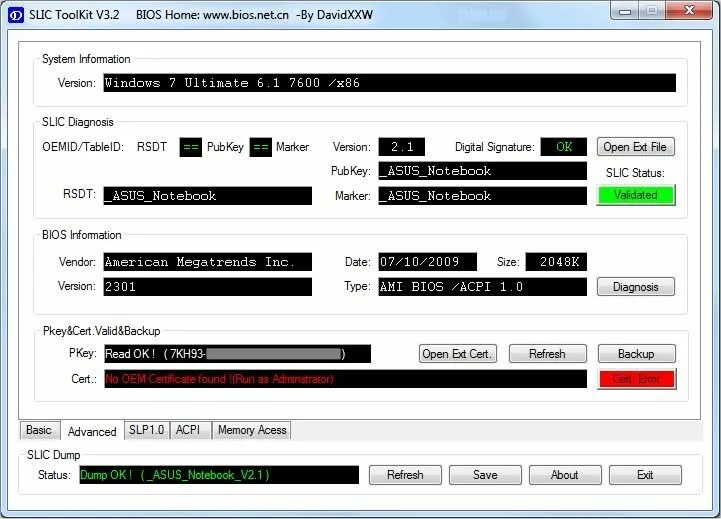Click the SLIC ToolKit app icon in title bar

click(x=16, y=15)
